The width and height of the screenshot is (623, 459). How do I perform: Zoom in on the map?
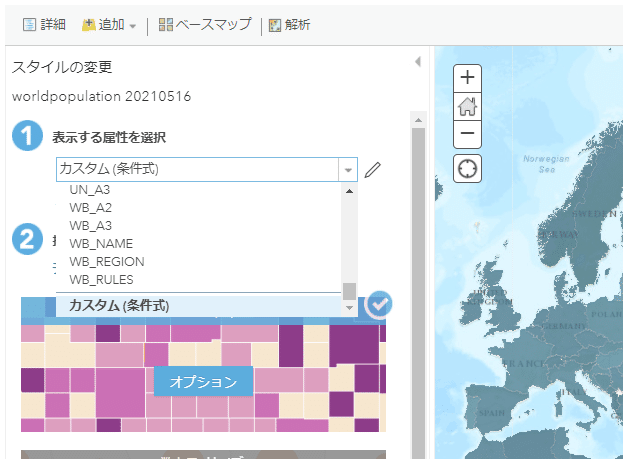467,77
